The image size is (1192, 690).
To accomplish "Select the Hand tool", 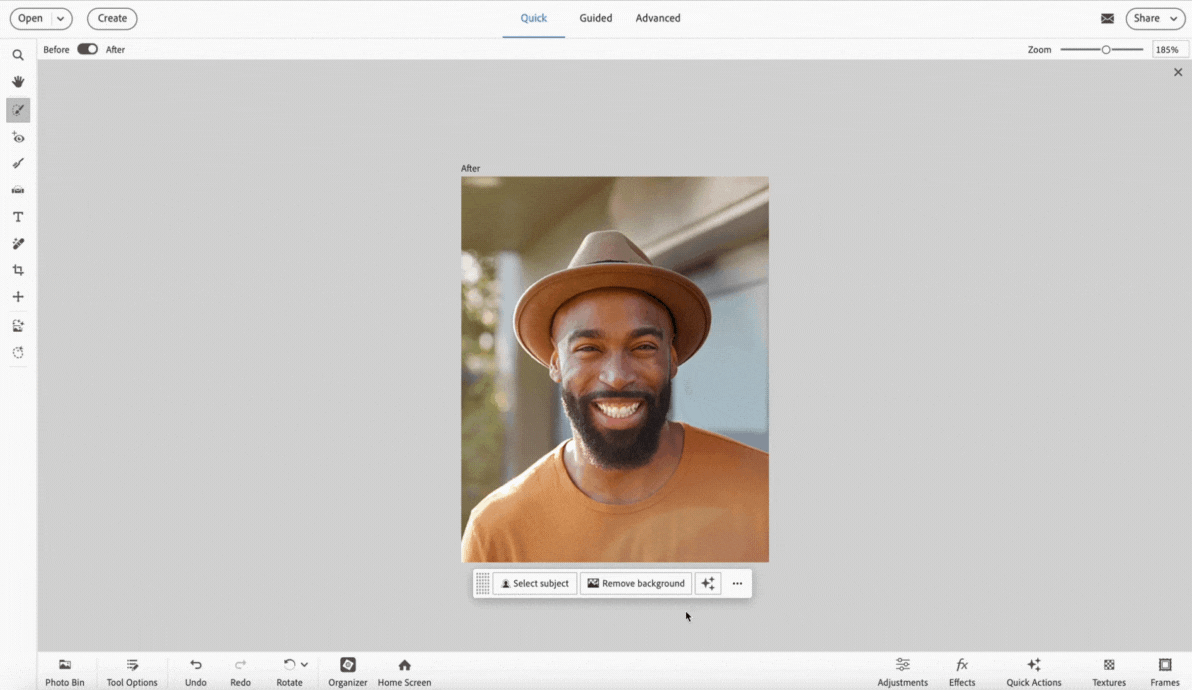I will (18, 82).
